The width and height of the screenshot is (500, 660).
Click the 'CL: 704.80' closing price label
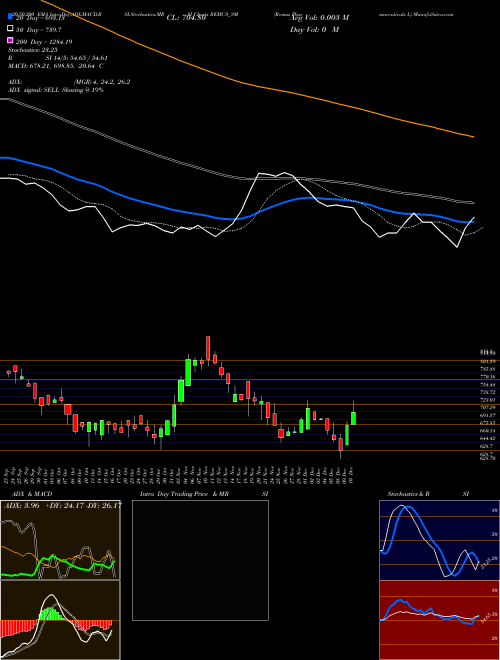tap(186, 18)
